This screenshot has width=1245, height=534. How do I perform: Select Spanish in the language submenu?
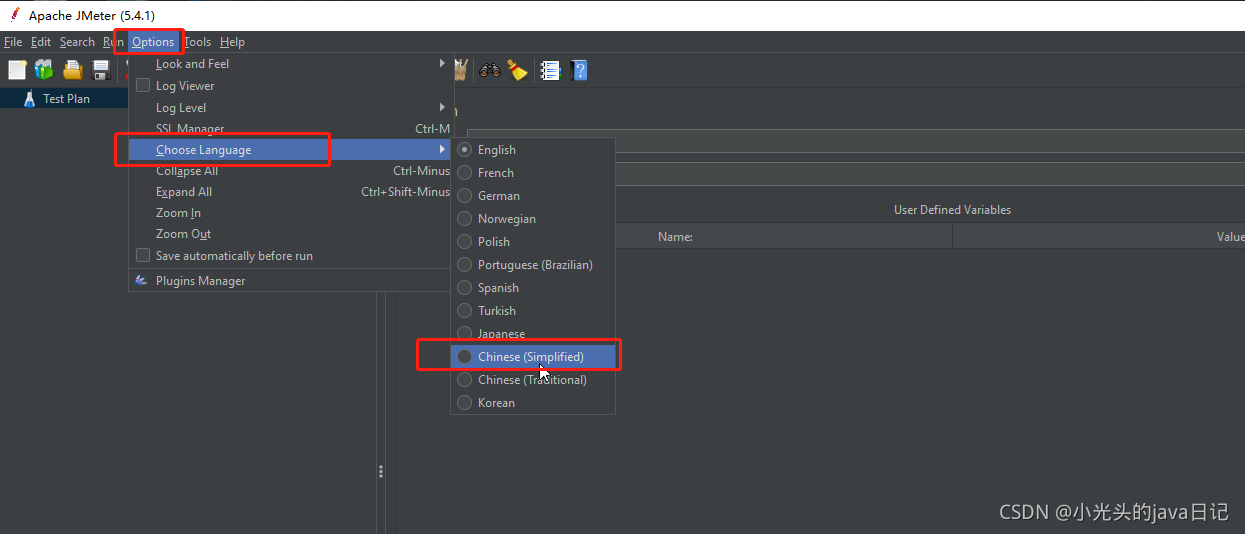(533, 288)
